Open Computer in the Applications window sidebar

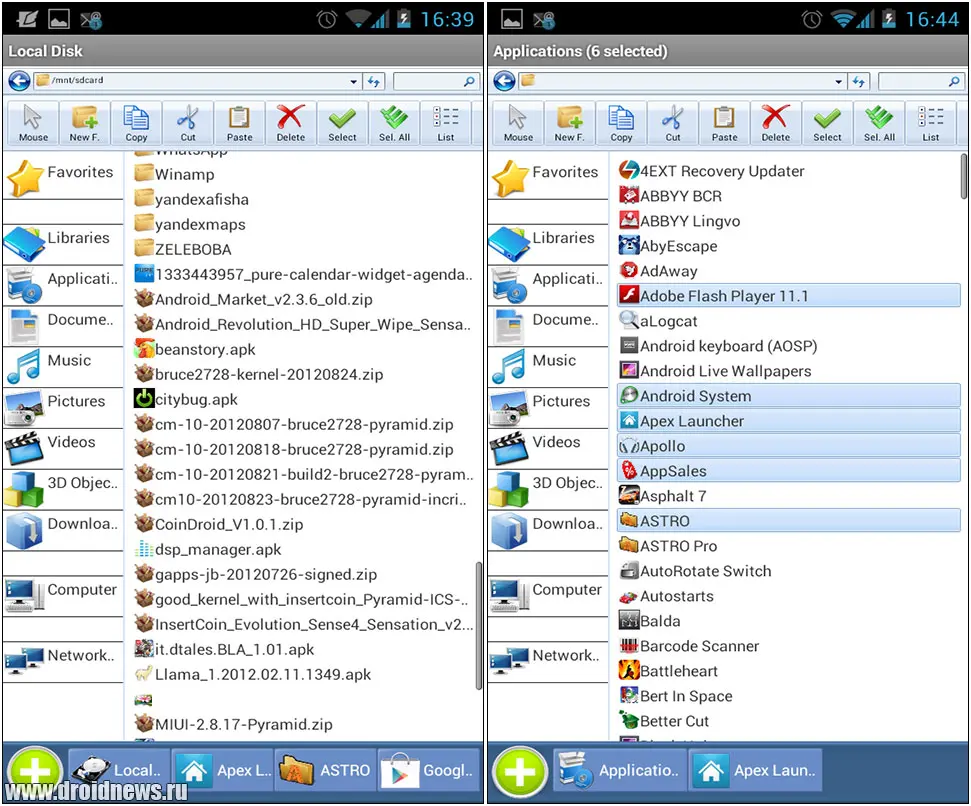click(x=548, y=596)
